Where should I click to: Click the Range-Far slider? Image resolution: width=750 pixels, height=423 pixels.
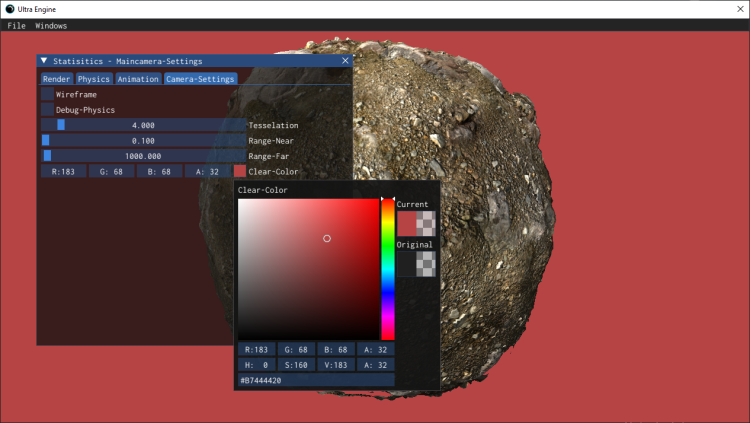click(143, 156)
